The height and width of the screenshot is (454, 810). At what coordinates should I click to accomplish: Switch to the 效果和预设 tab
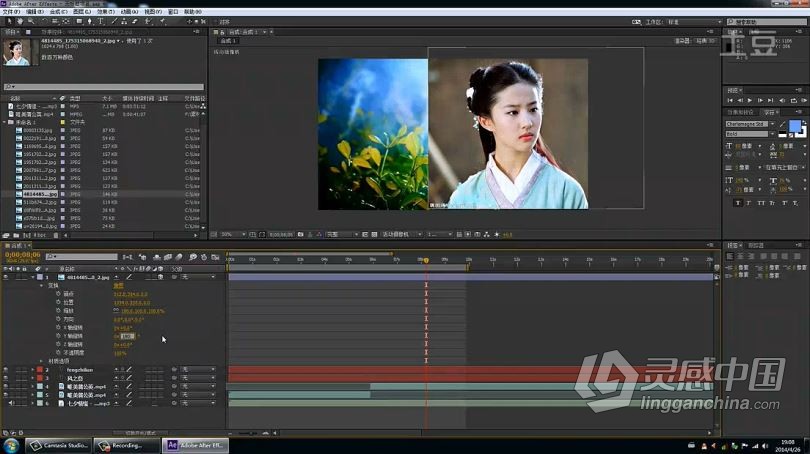[739, 112]
